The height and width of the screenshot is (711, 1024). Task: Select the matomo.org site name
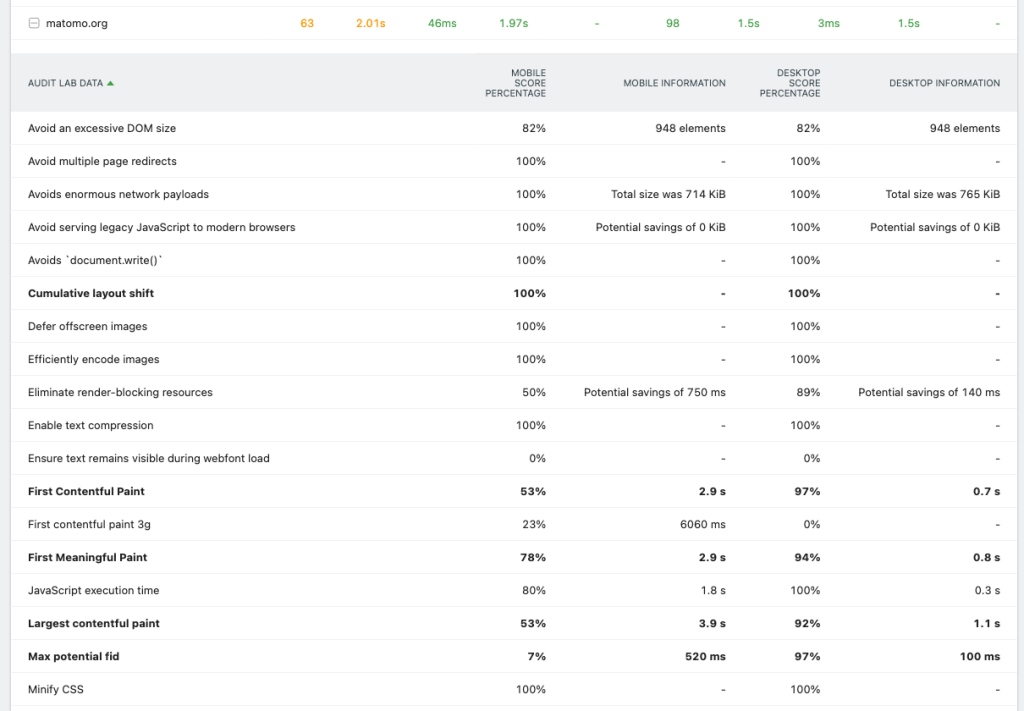(77, 23)
